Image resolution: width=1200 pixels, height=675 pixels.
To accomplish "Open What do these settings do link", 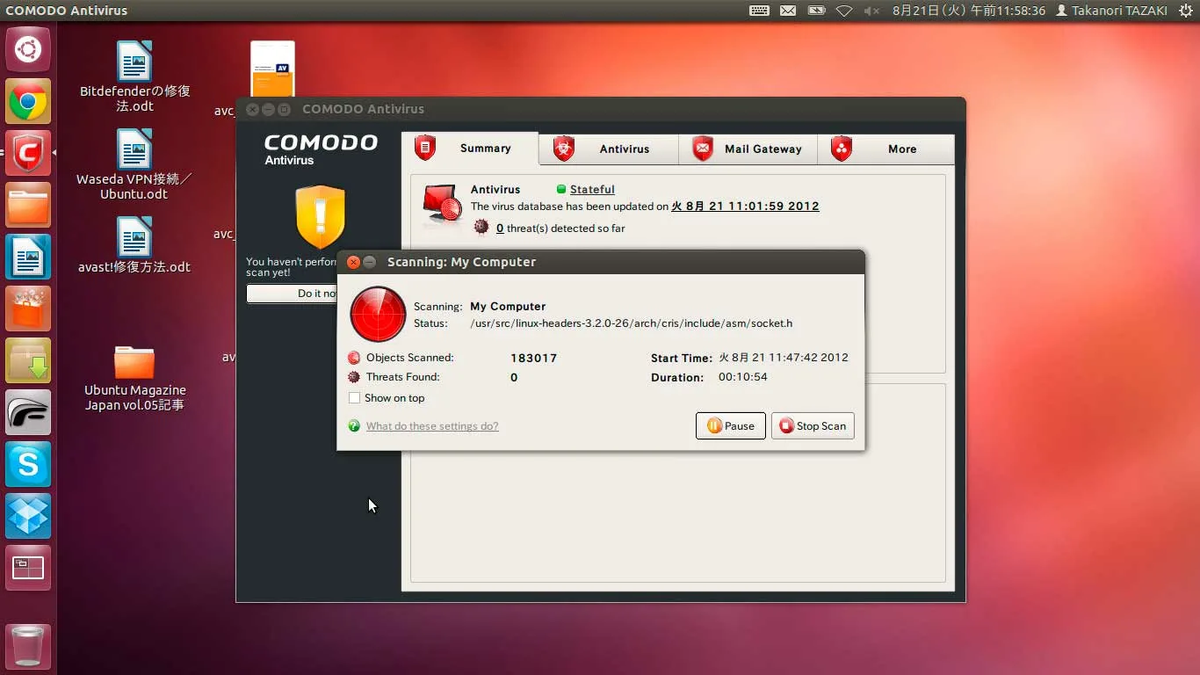I will 432,426.
